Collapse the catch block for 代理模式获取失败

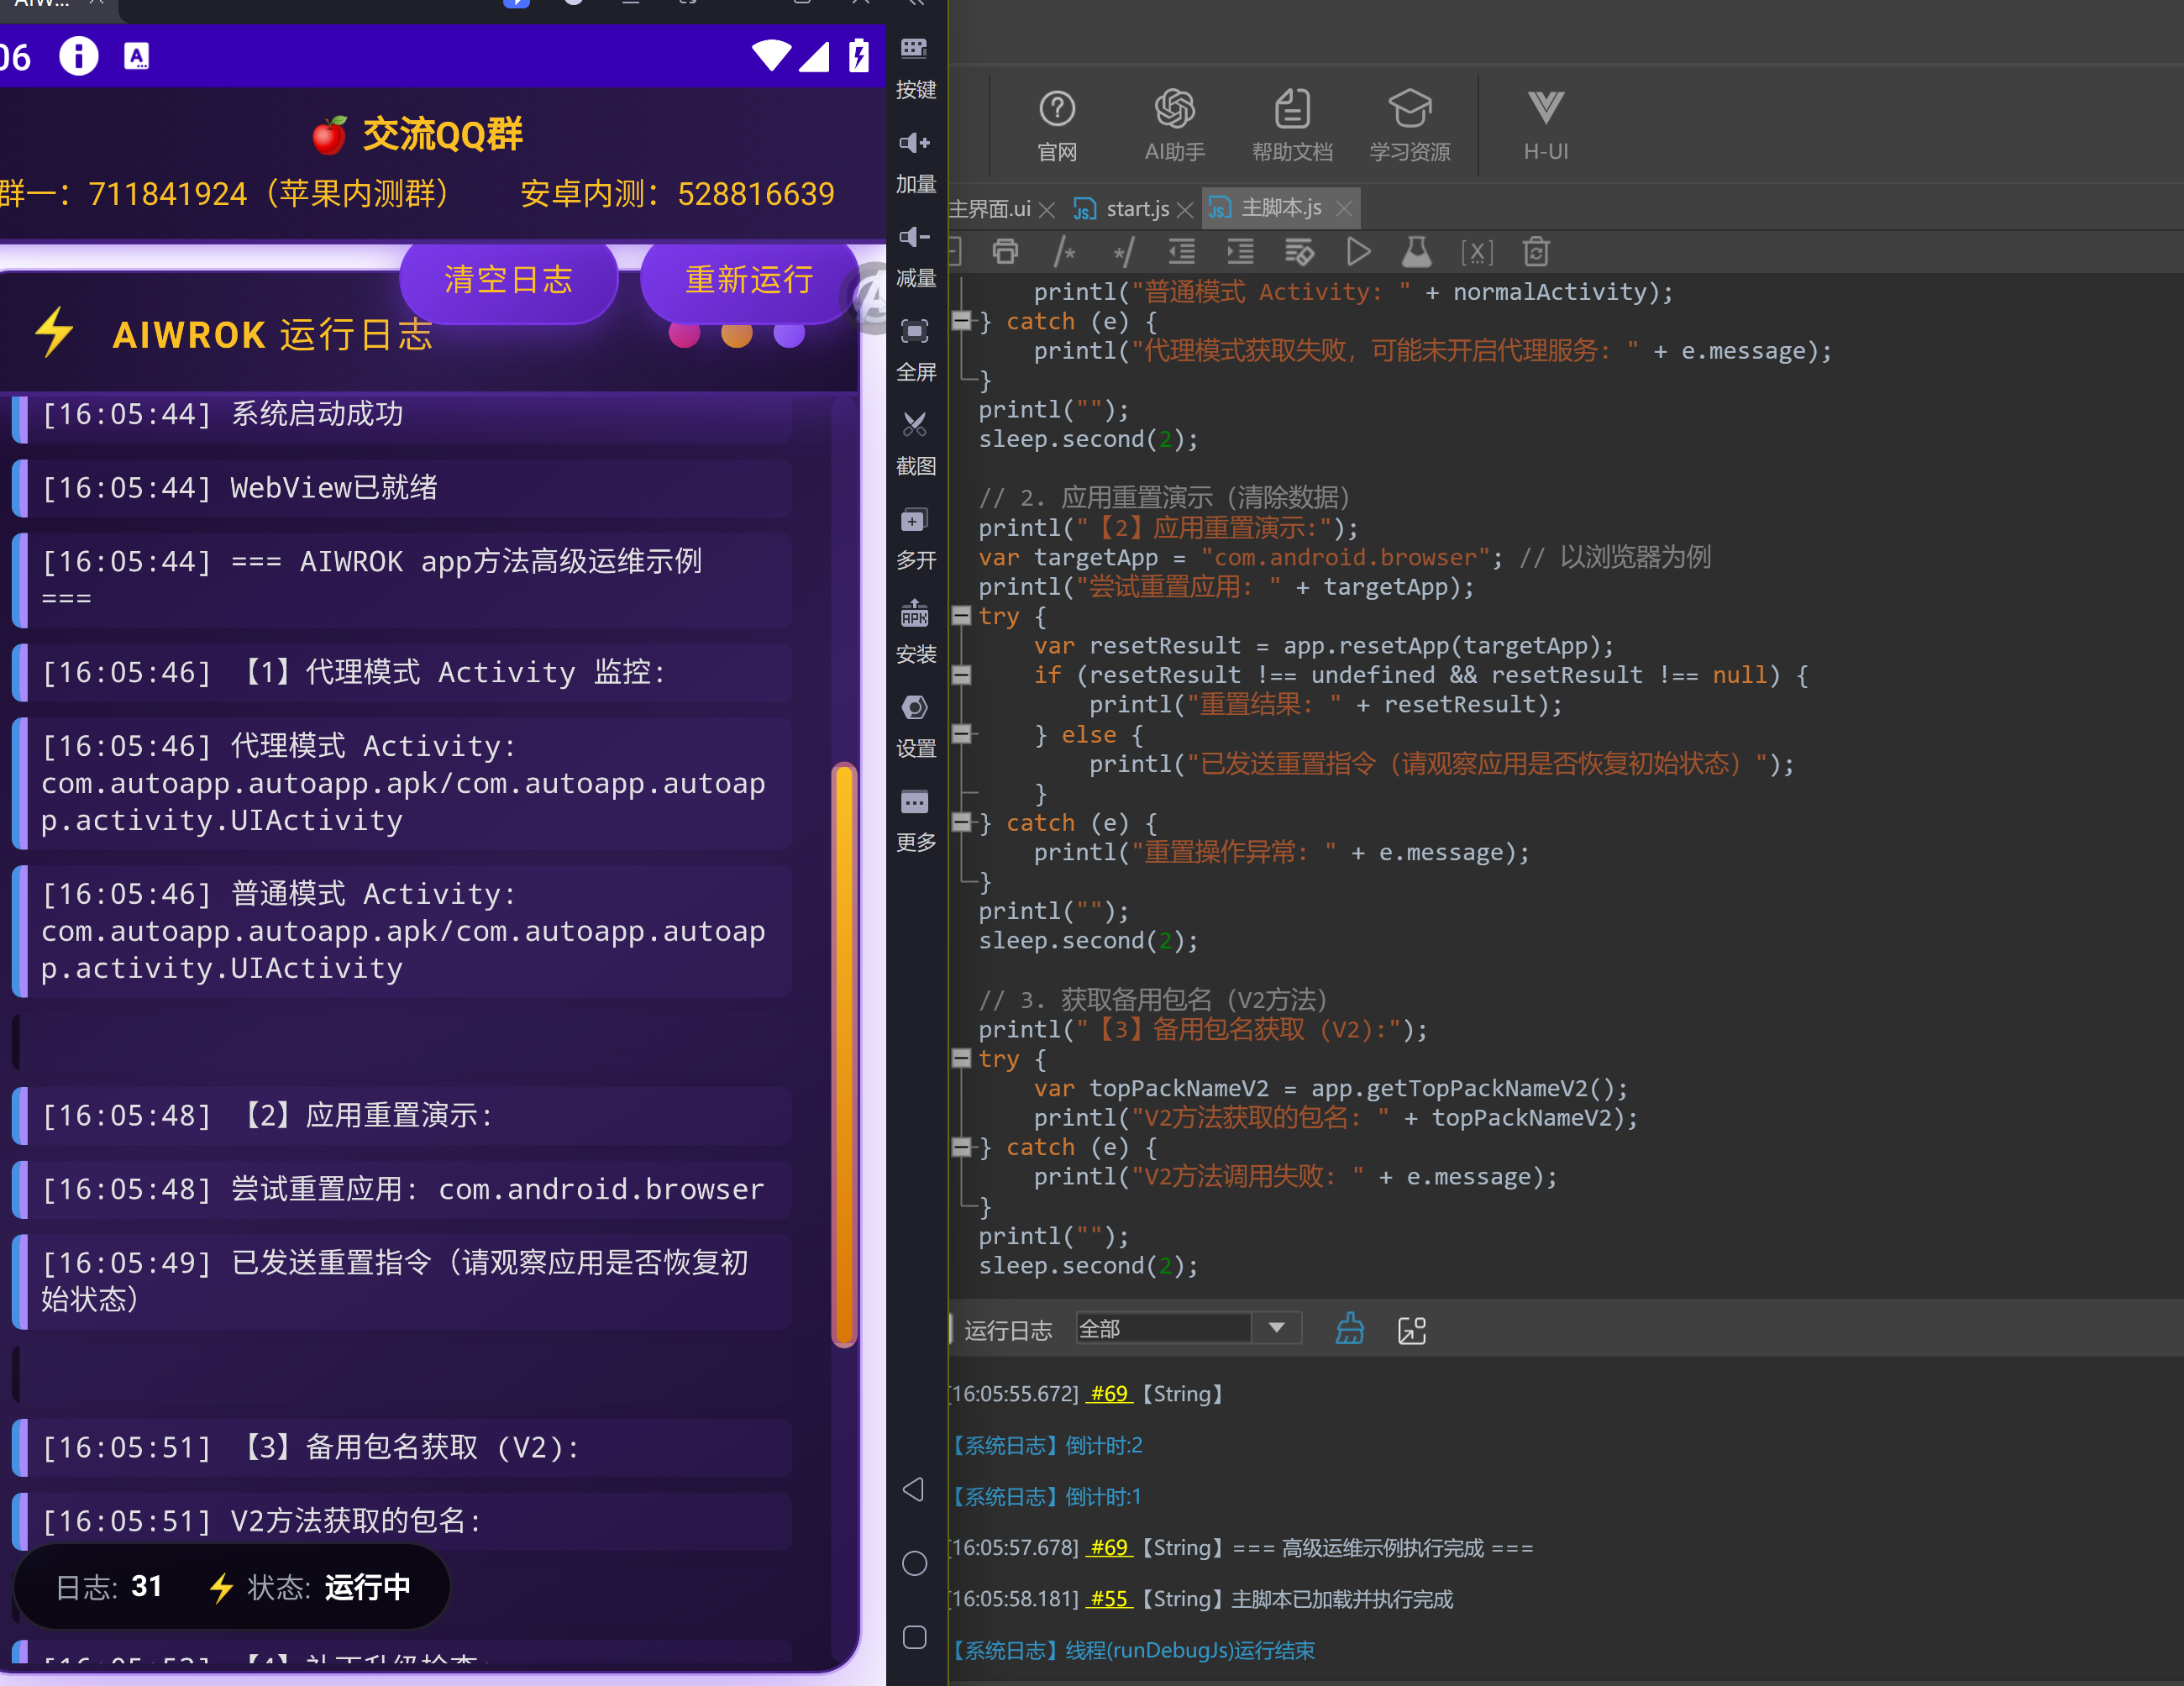click(961, 321)
